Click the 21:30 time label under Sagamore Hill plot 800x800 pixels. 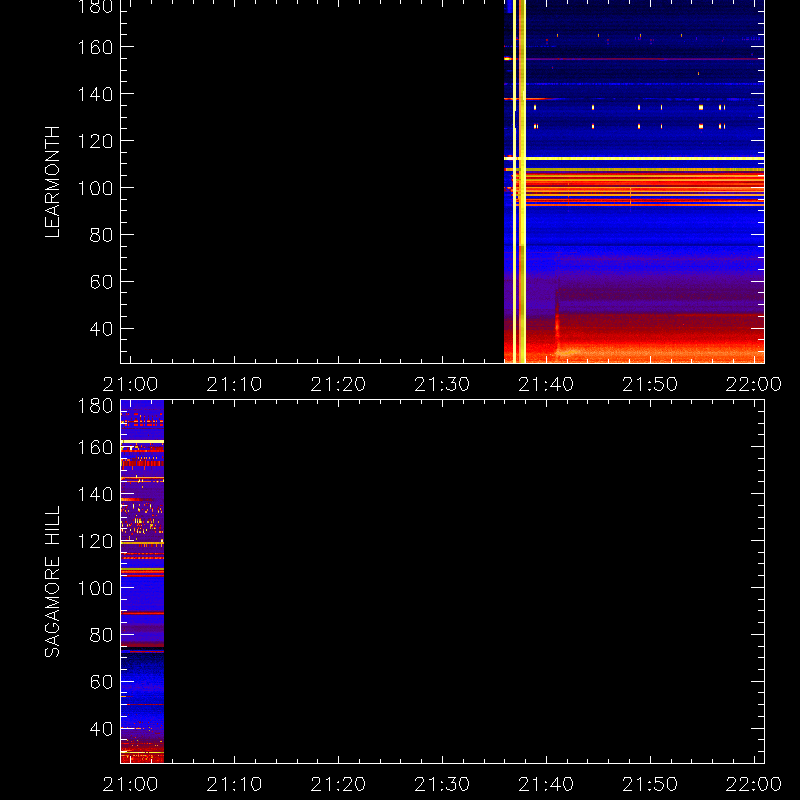(x=442, y=784)
